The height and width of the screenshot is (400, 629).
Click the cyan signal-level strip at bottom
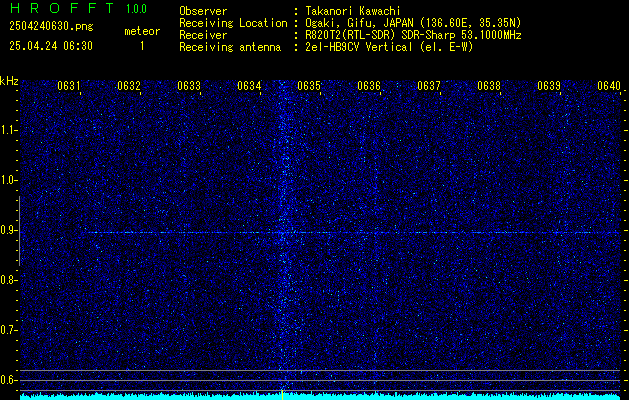320,397
